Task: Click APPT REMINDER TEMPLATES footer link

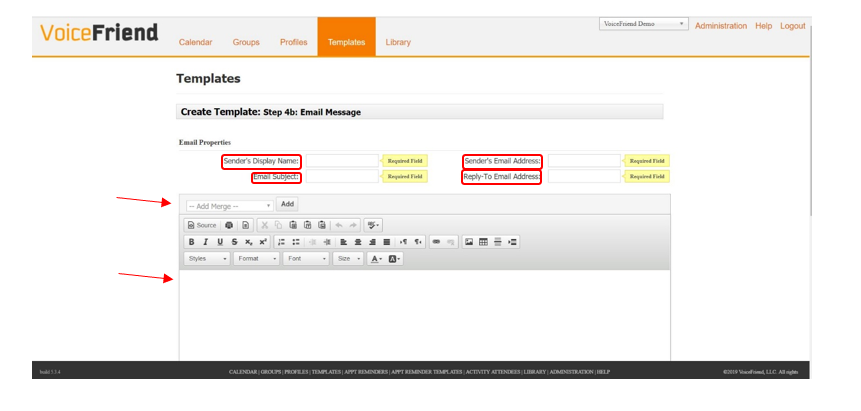Action: [427, 372]
